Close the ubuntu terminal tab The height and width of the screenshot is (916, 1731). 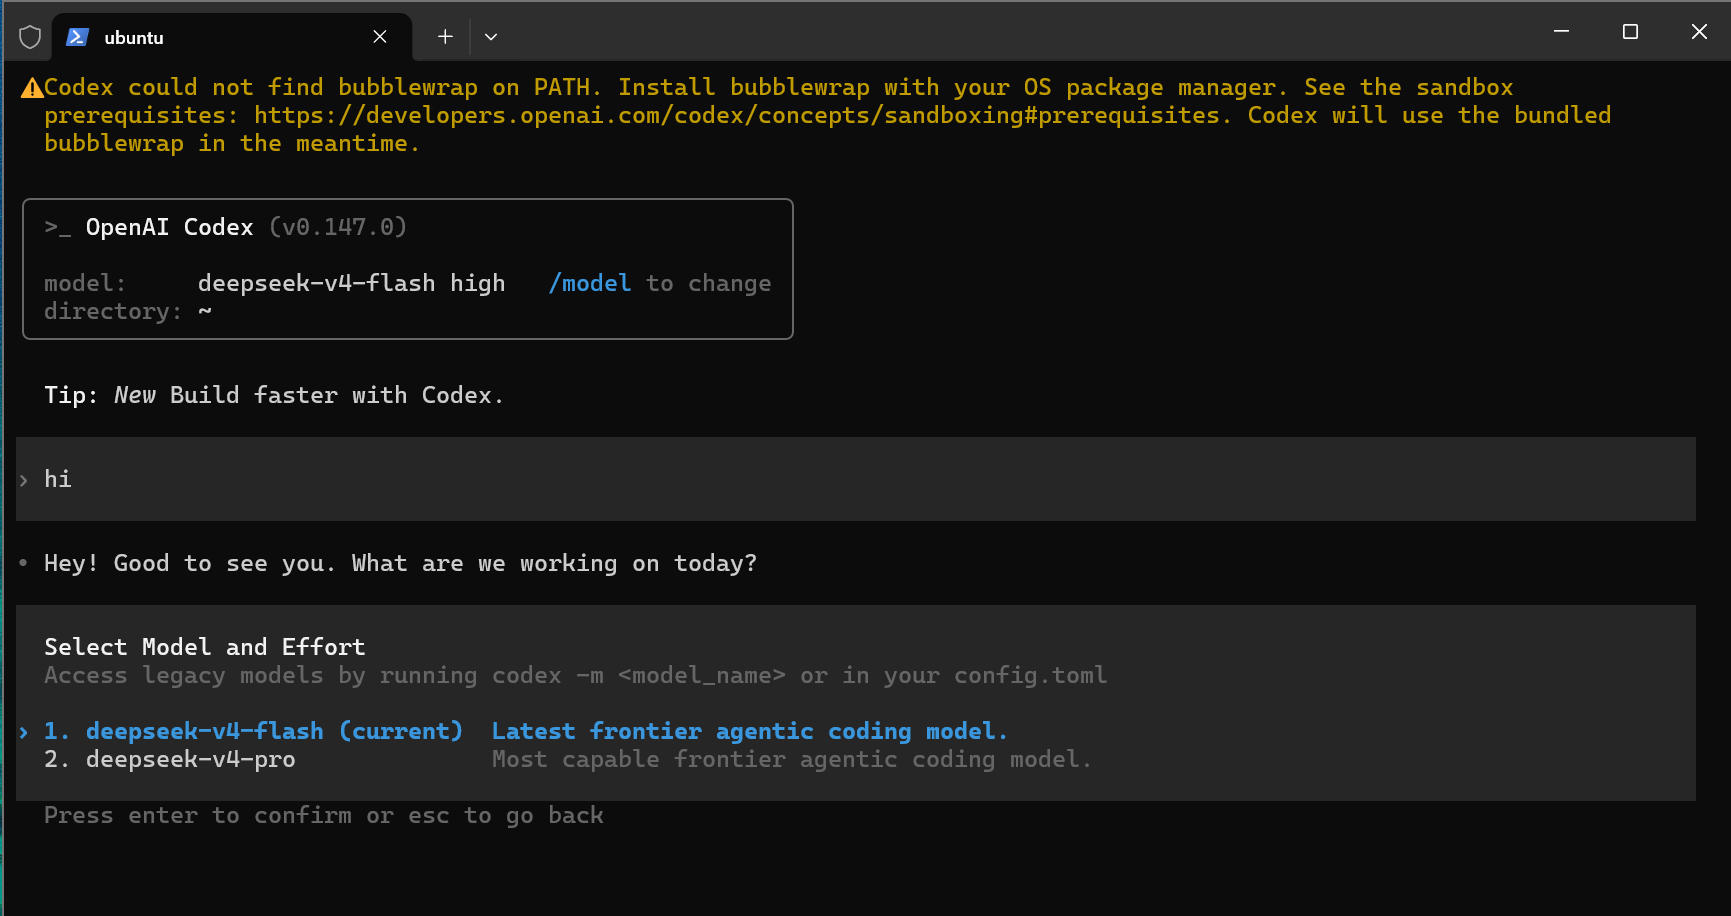coord(380,37)
